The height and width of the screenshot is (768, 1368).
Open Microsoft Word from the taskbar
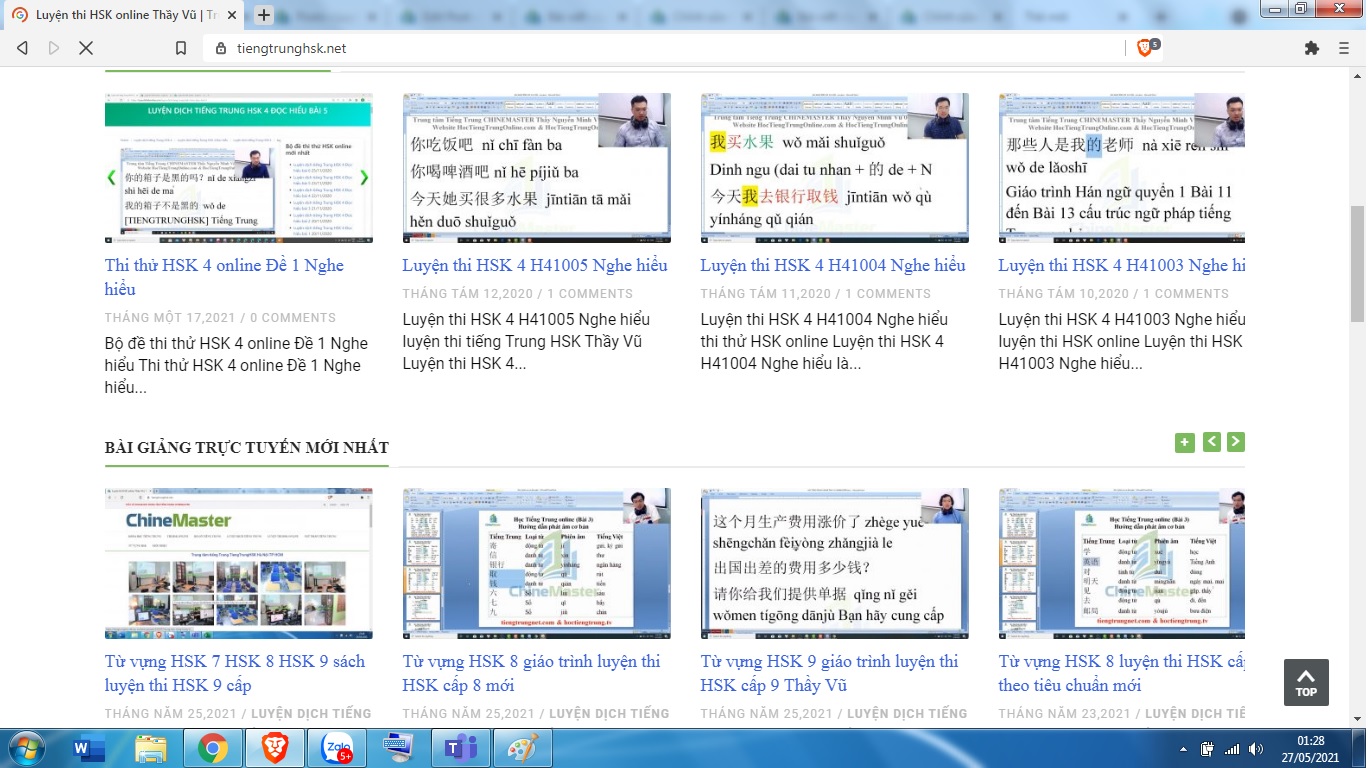click(90, 748)
